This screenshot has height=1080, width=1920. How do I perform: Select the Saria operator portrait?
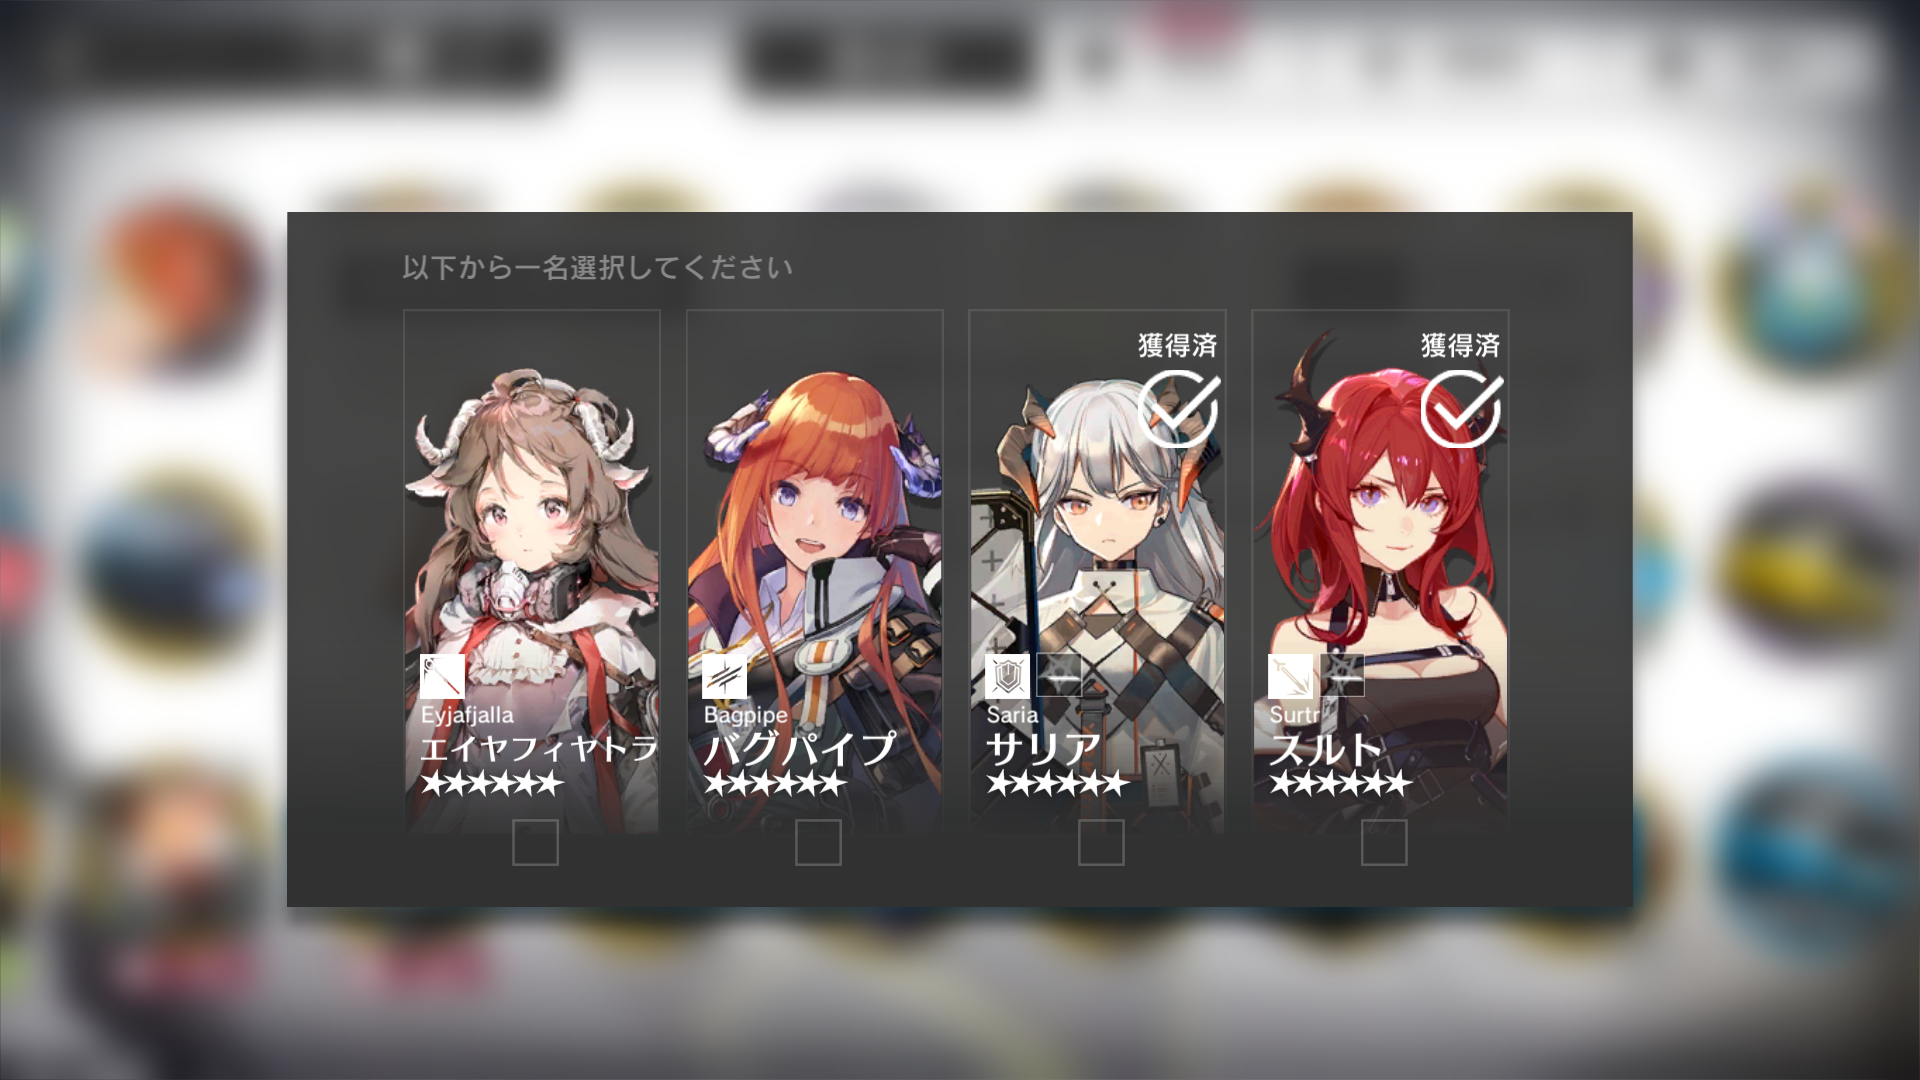click(1097, 571)
